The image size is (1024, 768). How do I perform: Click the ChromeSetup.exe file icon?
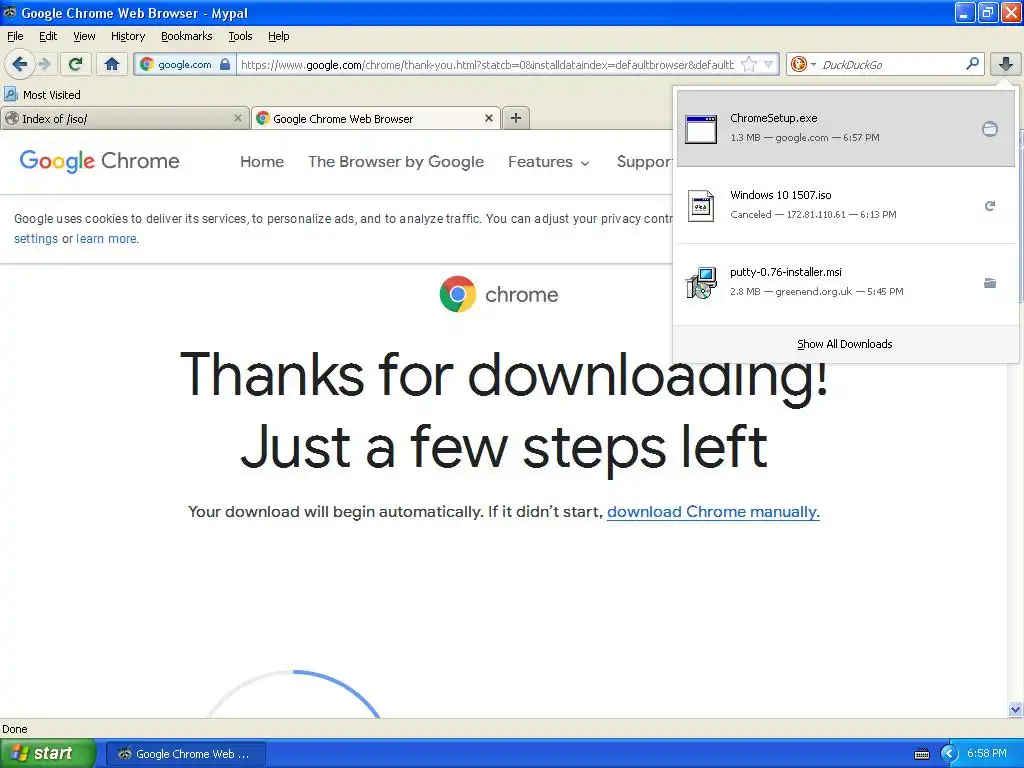coord(701,129)
